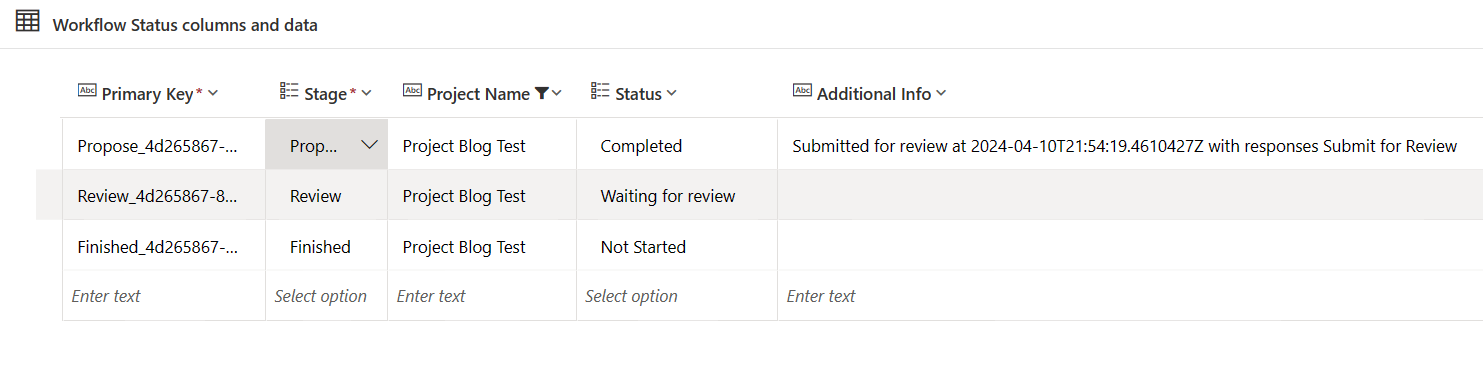Click the Completed status cell
The width and height of the screenshot is (1483, 378).
[x=677, y=145]
